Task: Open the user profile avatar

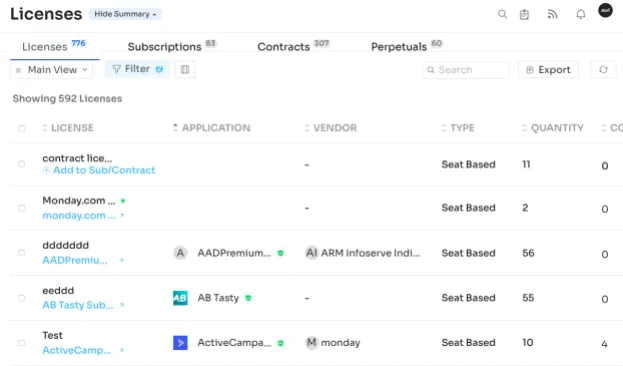Action: [x=605, y=11]
